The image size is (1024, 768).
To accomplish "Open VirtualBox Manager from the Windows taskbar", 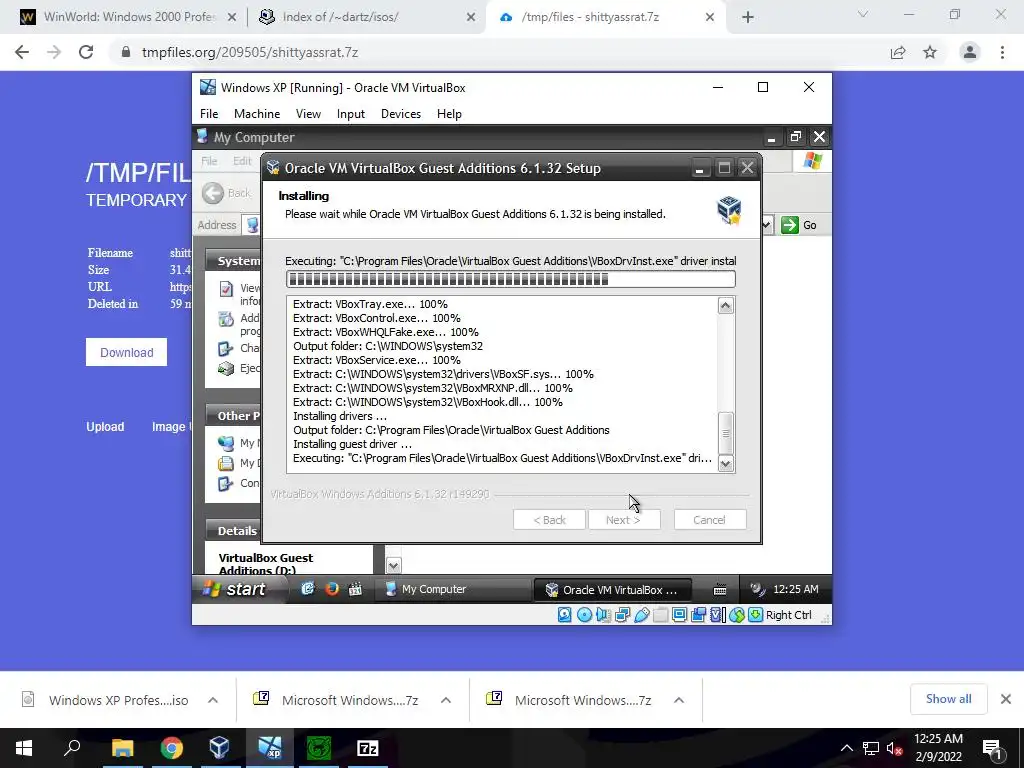I will click(x=219, y=748).
